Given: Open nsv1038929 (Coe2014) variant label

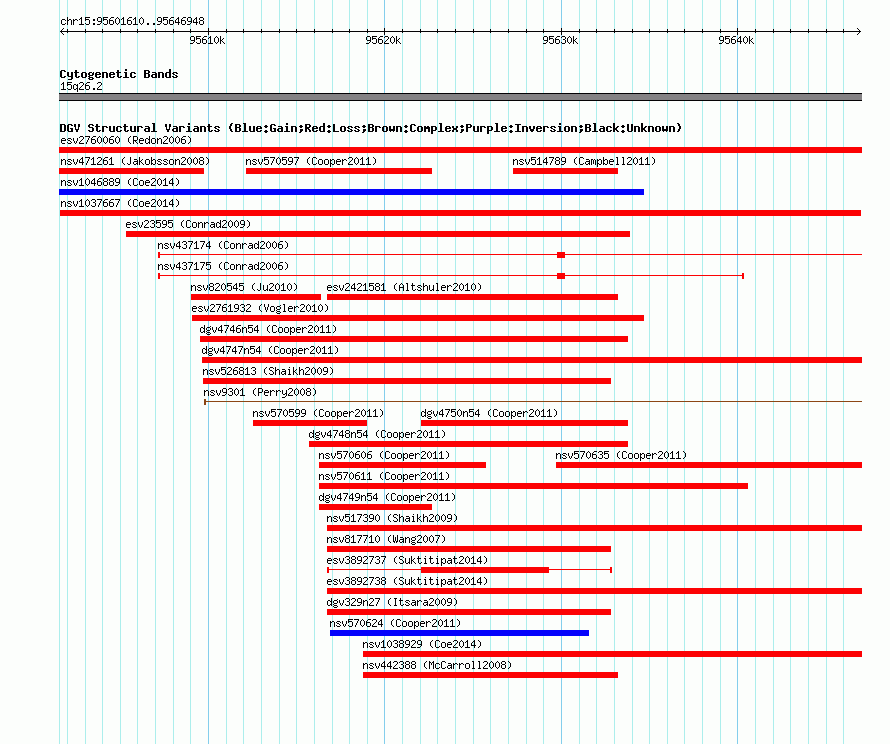Looking at the screenshot, I should 422,644.
